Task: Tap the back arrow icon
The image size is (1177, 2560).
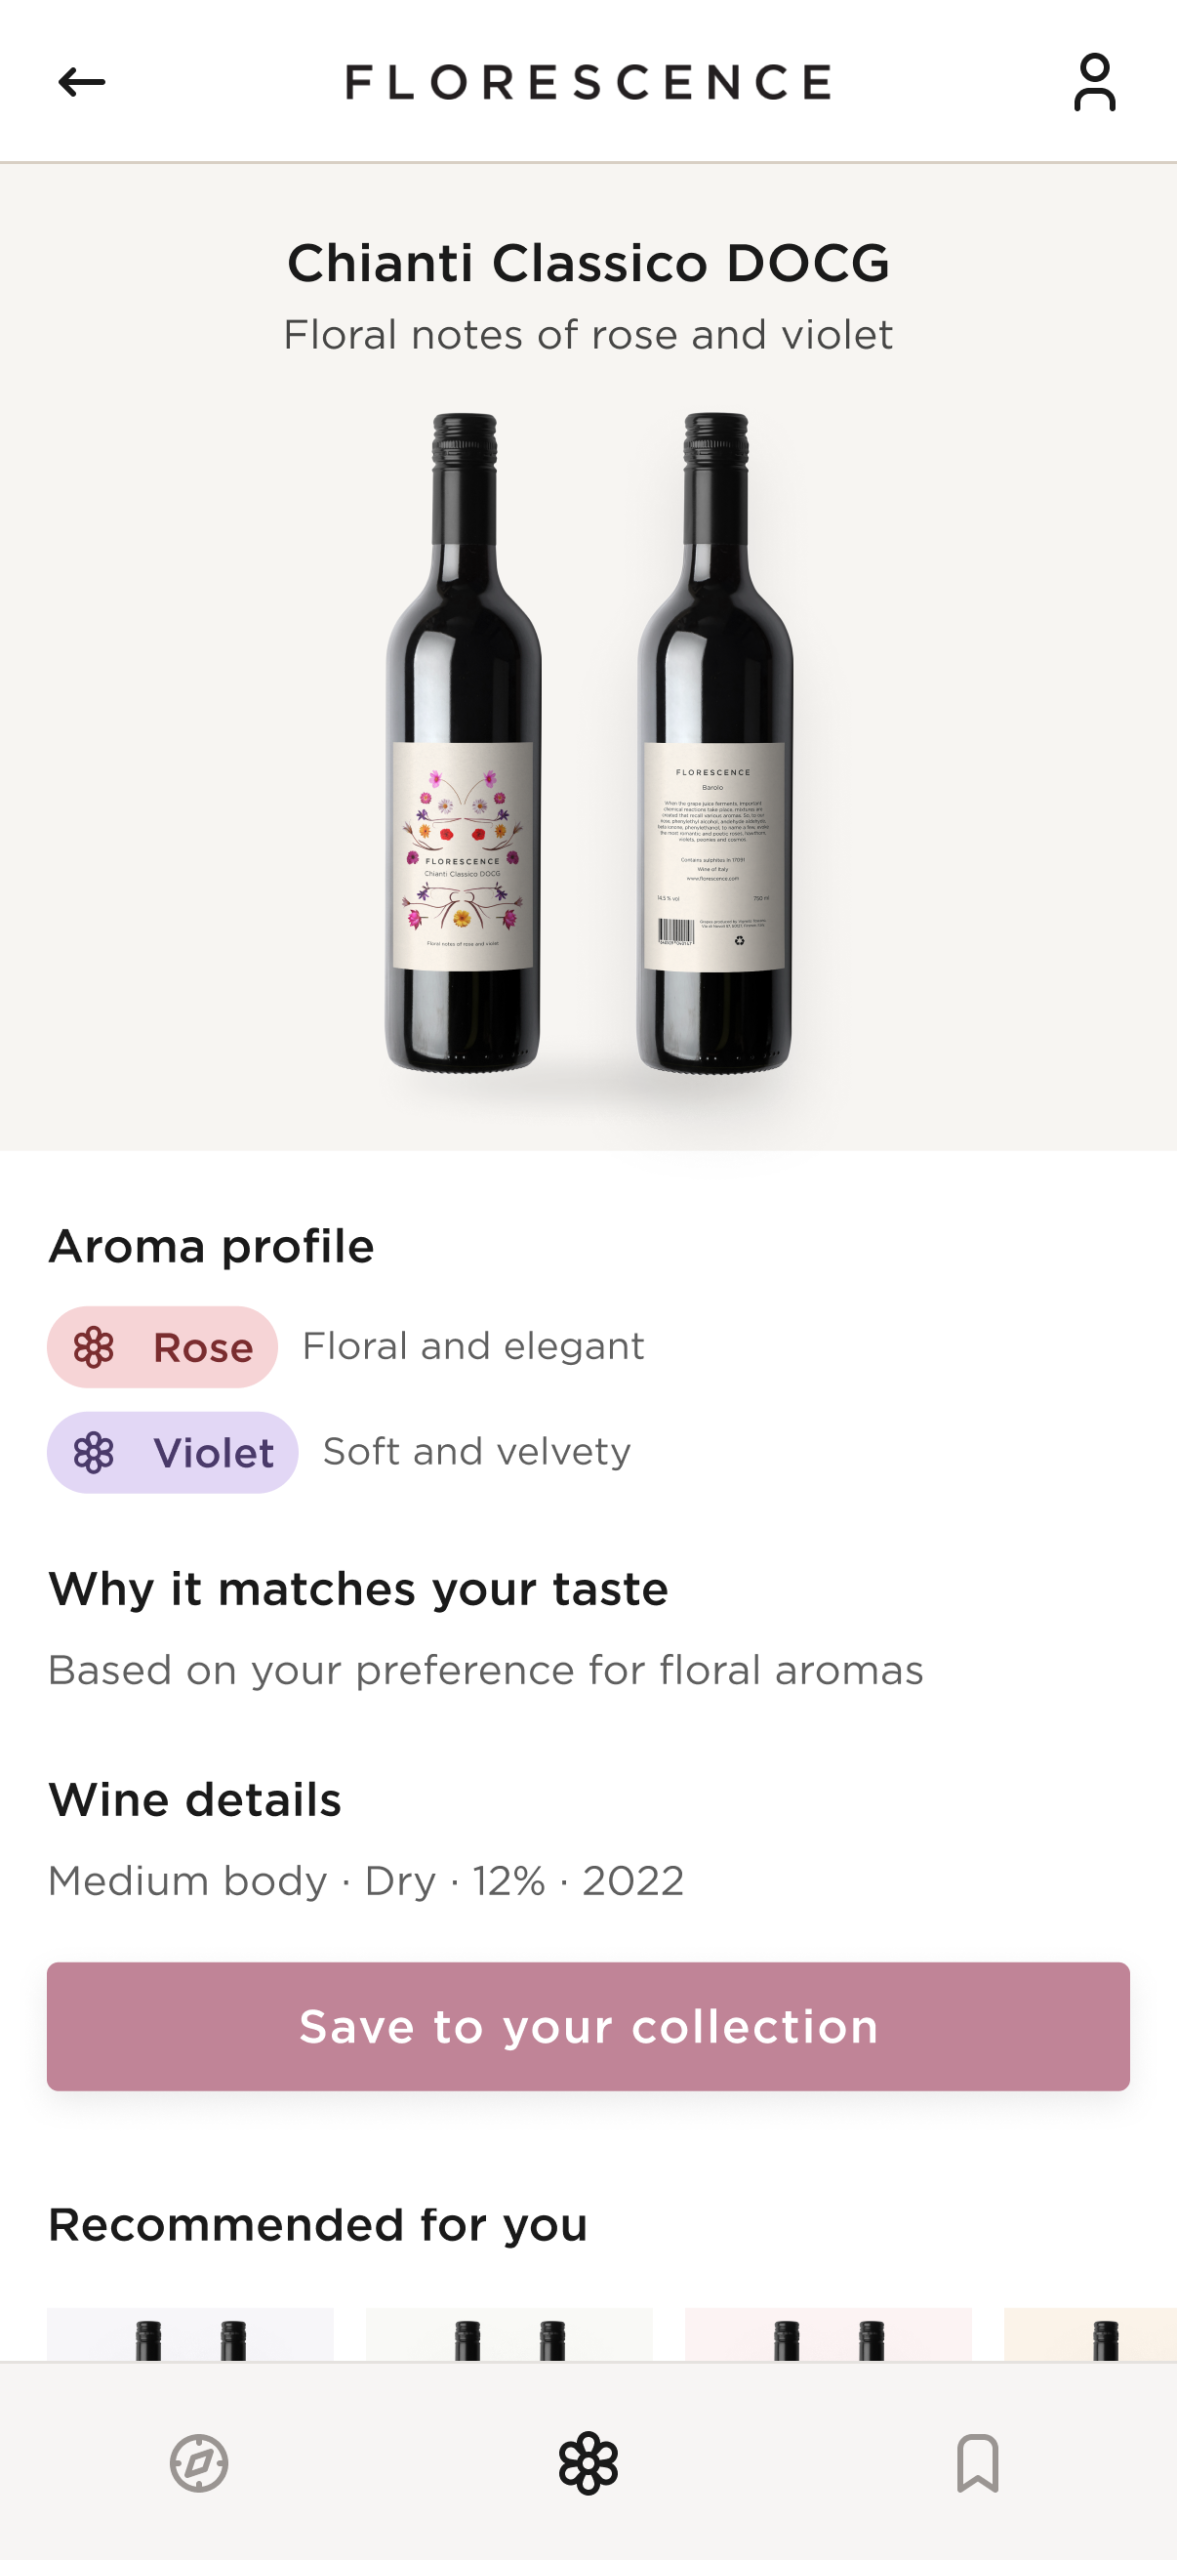Action: pos(82,82)
